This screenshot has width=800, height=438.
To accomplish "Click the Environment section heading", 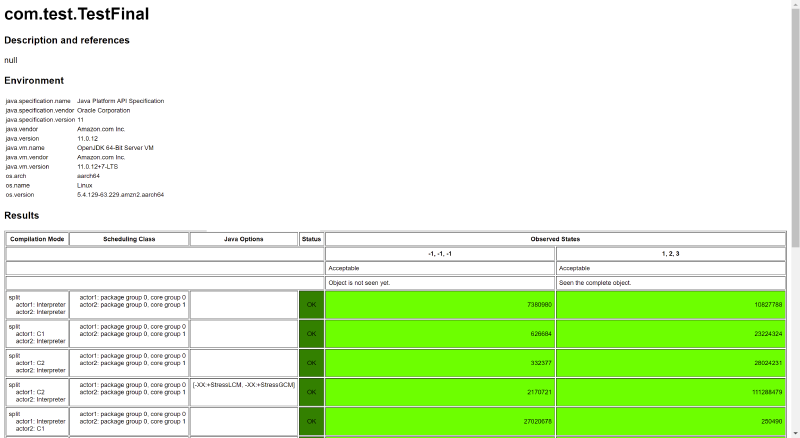I will 34,80.
